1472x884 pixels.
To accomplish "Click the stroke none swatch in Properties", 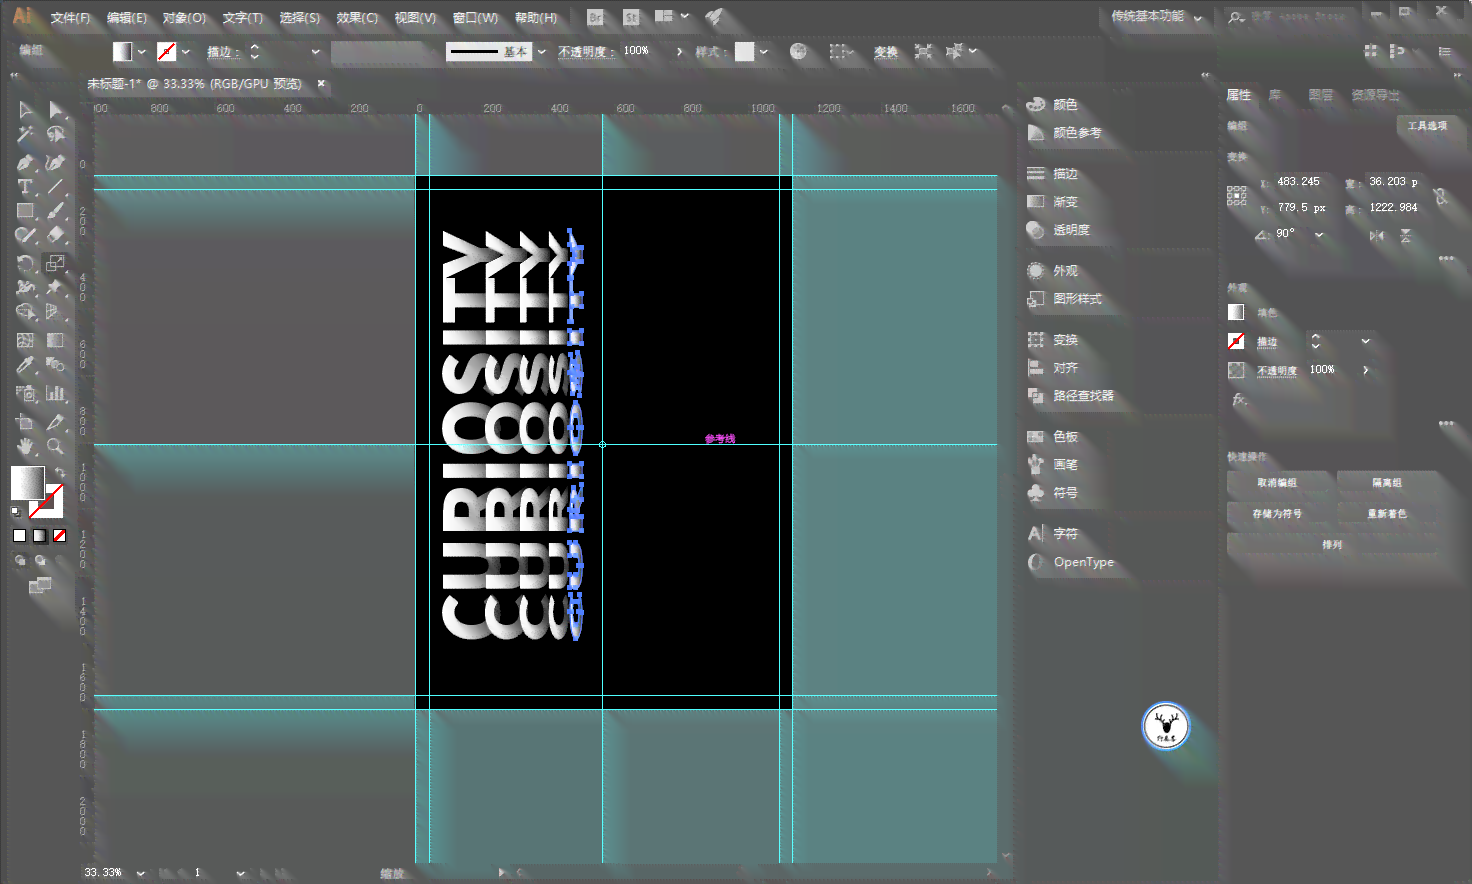I will click(x=1236, y=341).
